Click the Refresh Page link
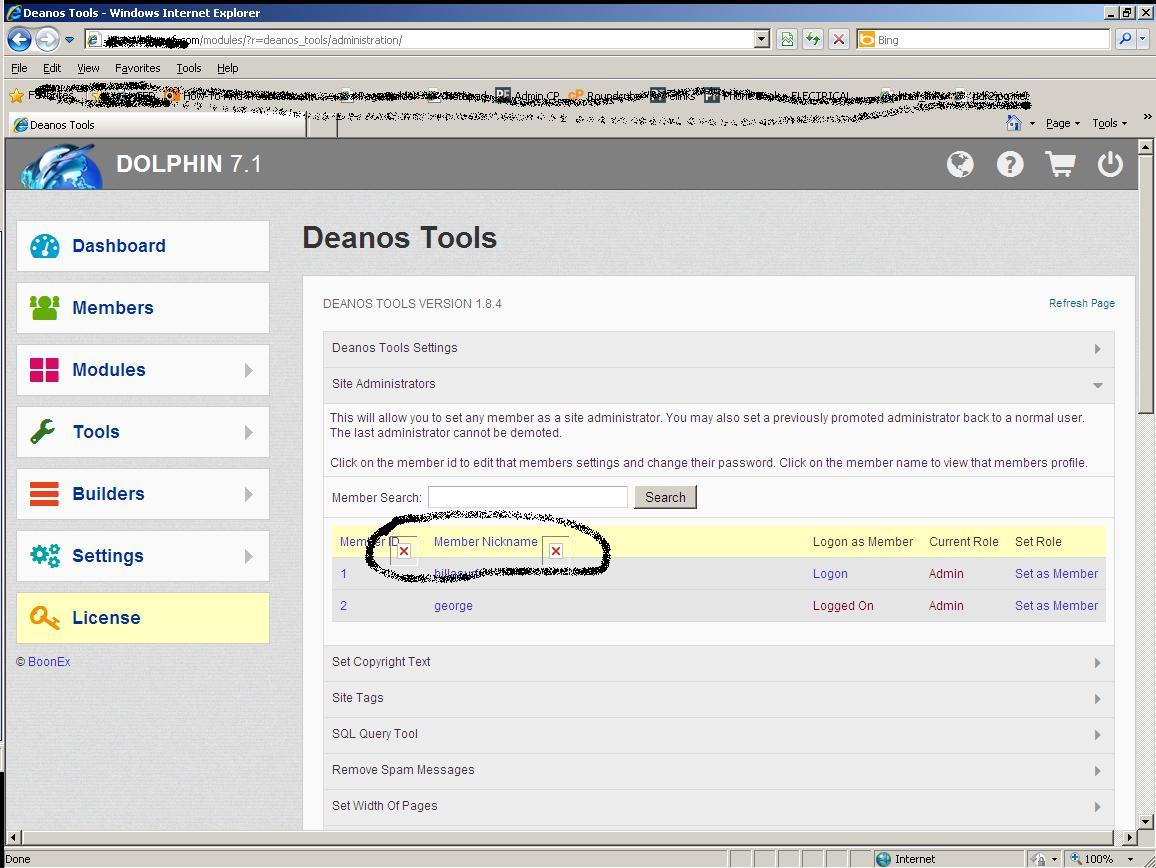The width and height of the screenshot is (1156, 868). point(1081,303)
